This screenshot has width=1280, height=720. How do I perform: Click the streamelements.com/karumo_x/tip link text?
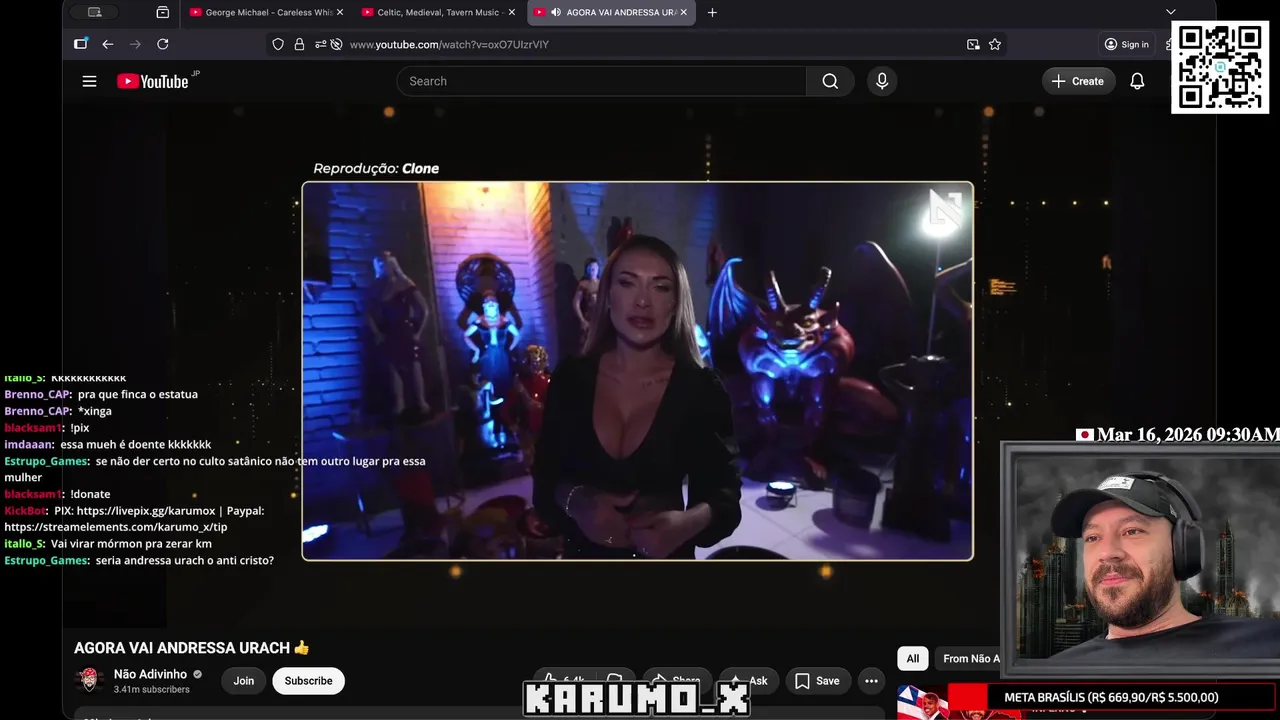[x=116, y=527]
